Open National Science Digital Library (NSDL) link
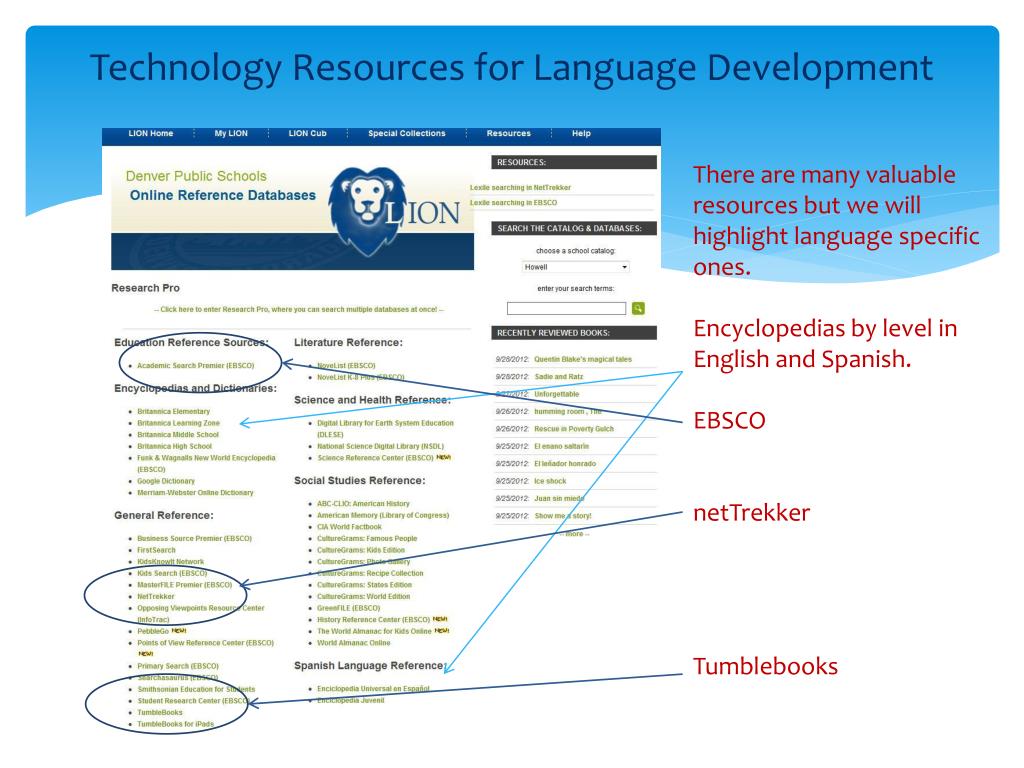Viewport: 1024px width, 768px height. (380, 447)
